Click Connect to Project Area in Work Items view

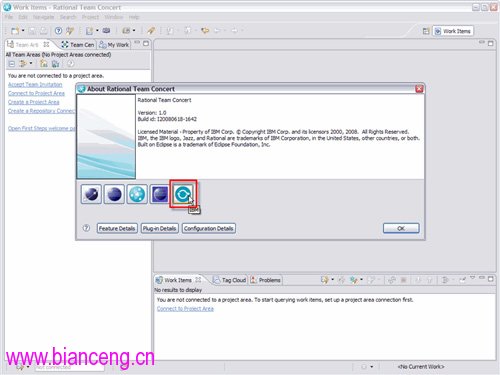[185, 309]
